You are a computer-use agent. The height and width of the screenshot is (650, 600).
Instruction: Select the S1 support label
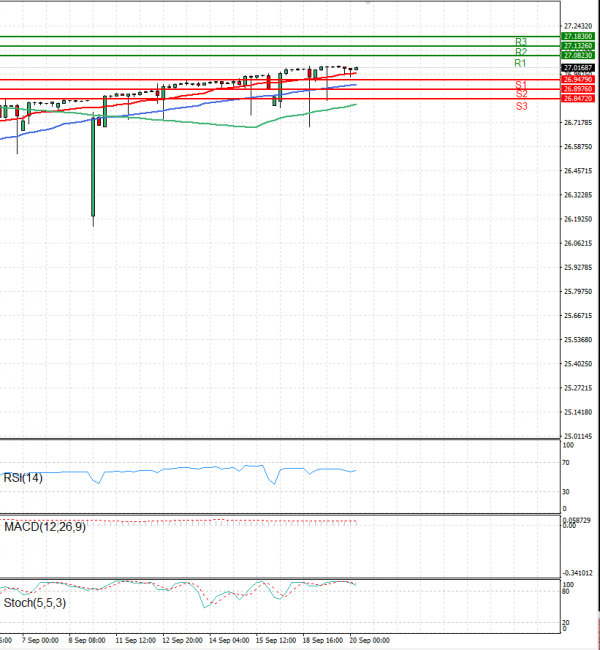[521, 85]
